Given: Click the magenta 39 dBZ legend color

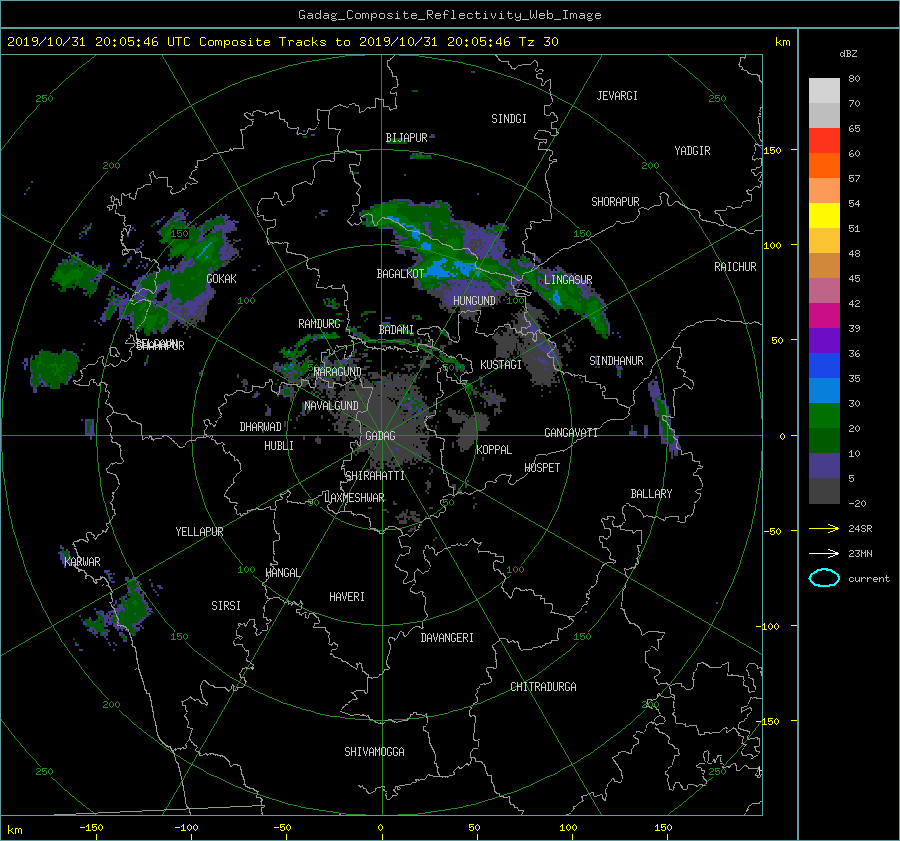Looking at the screenshot, I should click(x=824, y=315).
